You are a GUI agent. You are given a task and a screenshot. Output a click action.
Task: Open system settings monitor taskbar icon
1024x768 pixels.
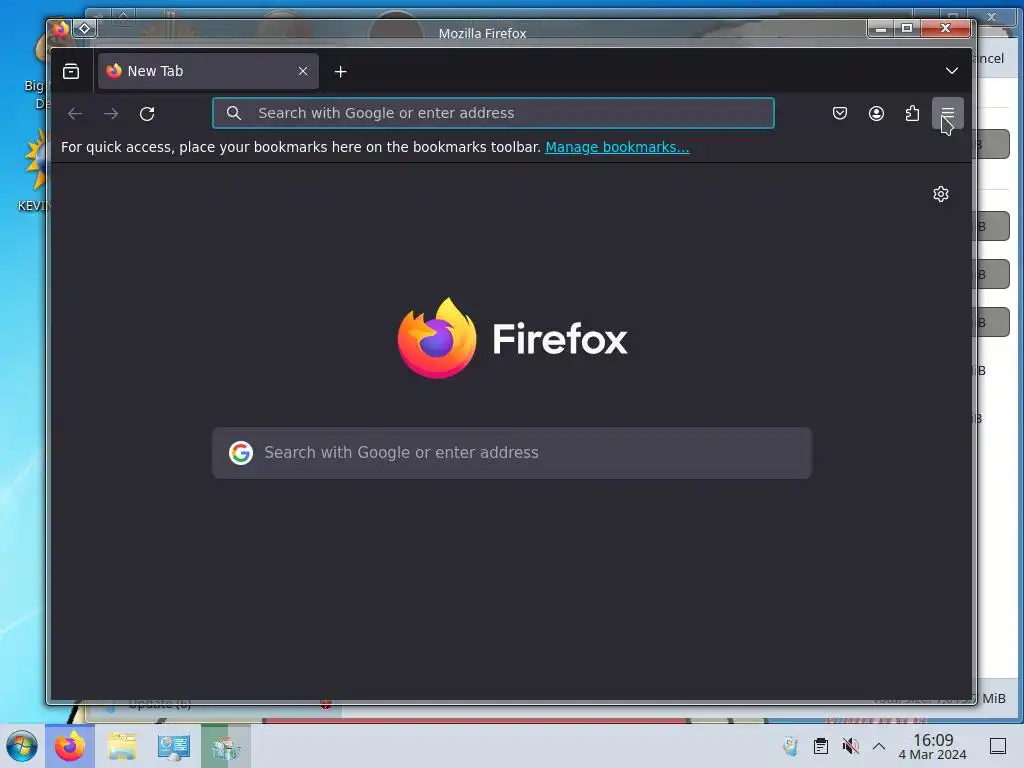click(x=174, y=746)
